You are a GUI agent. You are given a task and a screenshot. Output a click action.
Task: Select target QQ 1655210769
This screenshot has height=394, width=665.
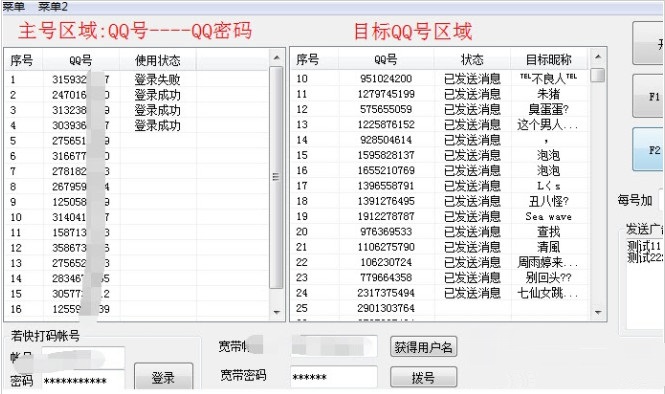tap(386, 170)
